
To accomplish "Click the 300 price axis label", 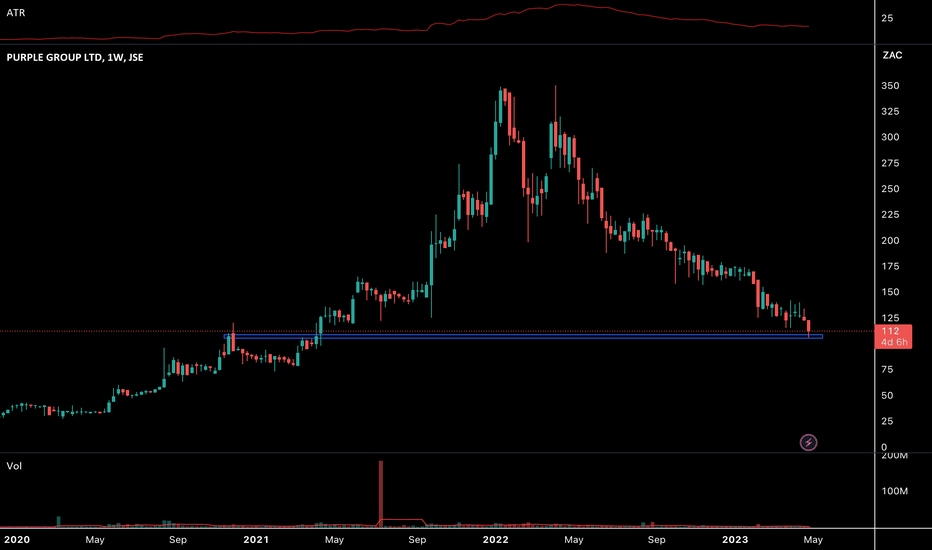I will (x=890, y=137).
